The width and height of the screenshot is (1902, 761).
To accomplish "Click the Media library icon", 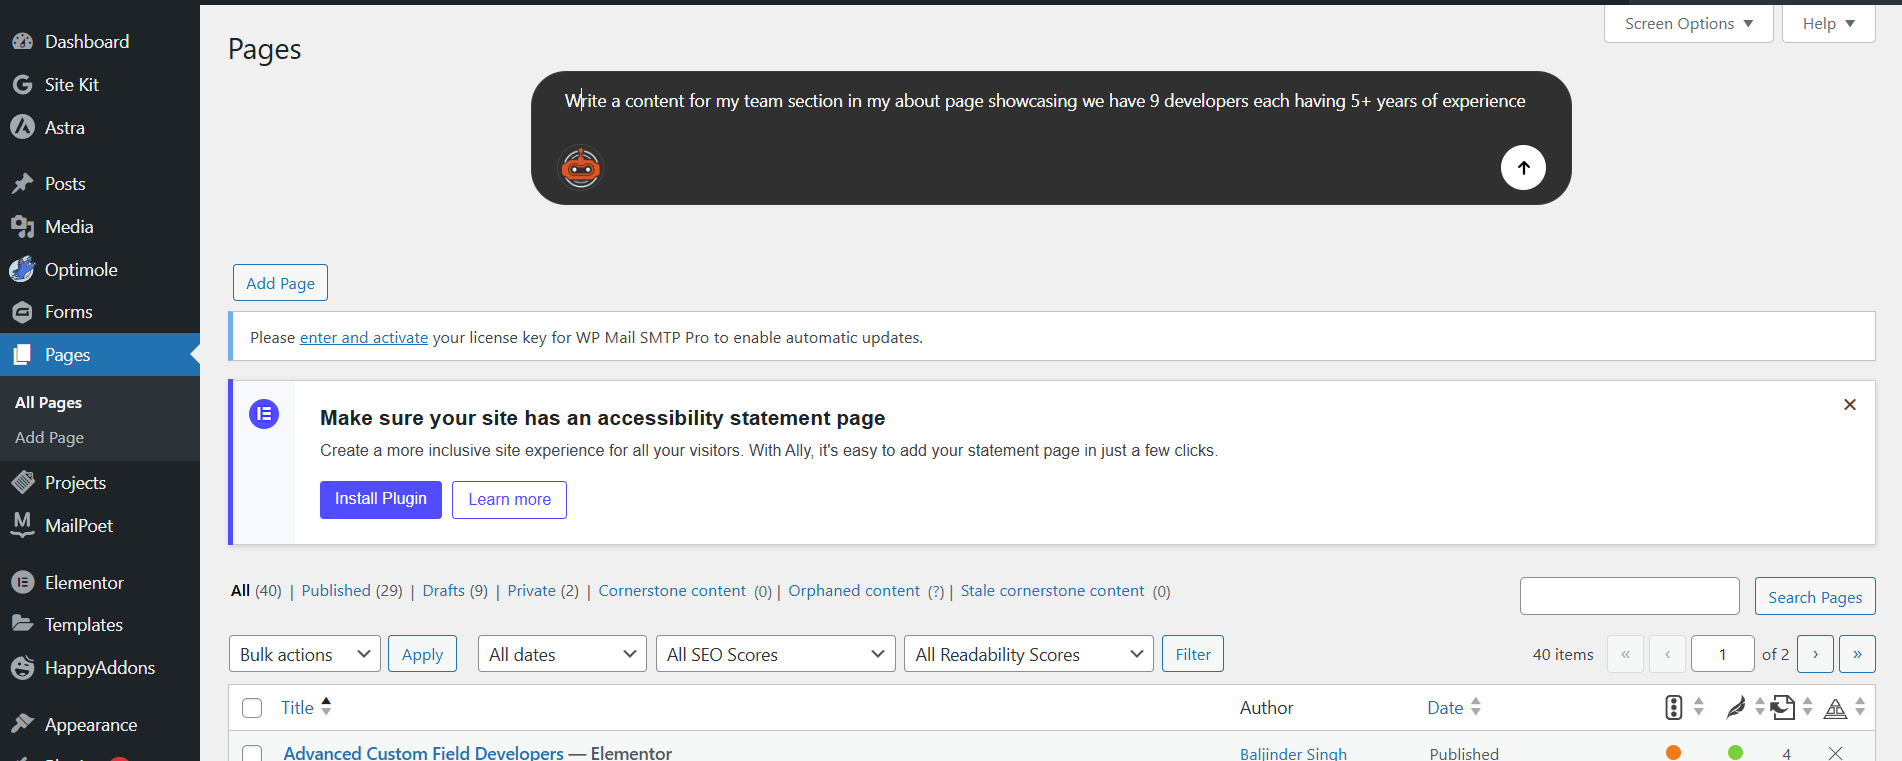I will [22, 227].
